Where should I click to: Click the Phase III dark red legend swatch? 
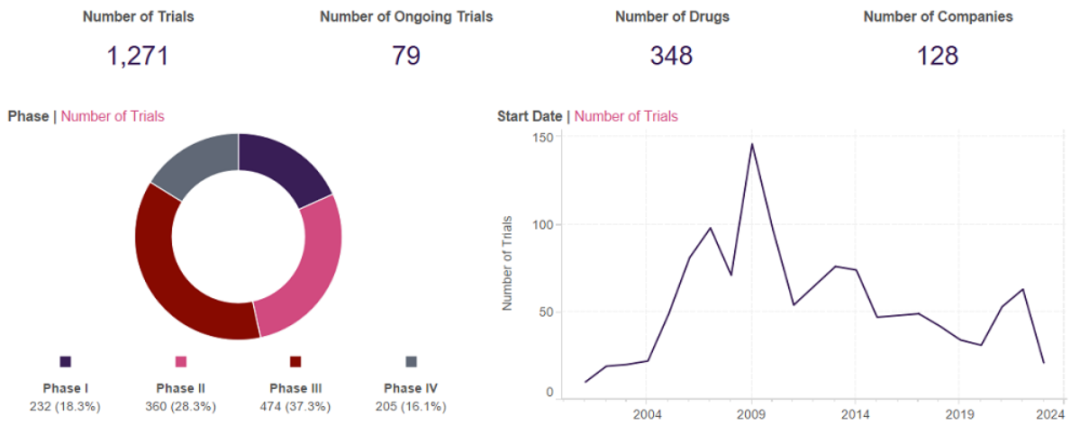(295, 361)
